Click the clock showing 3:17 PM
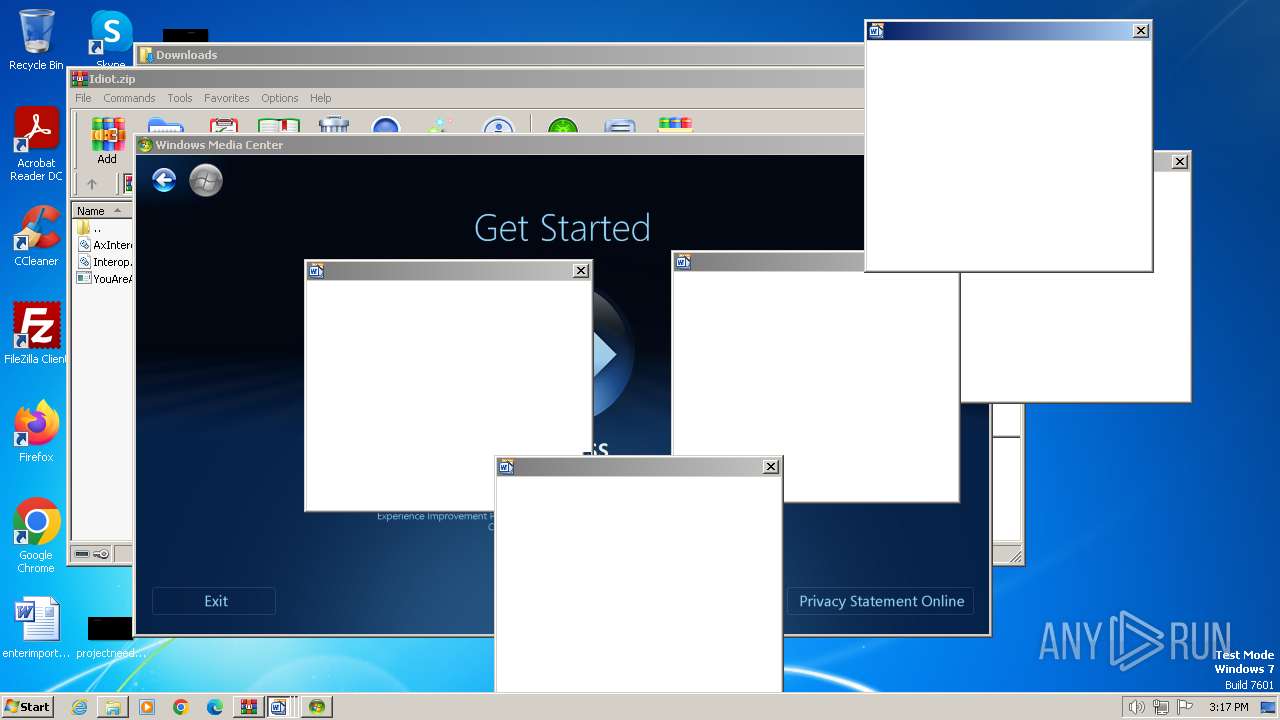The height and width of the screenshot is (720, 1280). [x=1228, y=707]
